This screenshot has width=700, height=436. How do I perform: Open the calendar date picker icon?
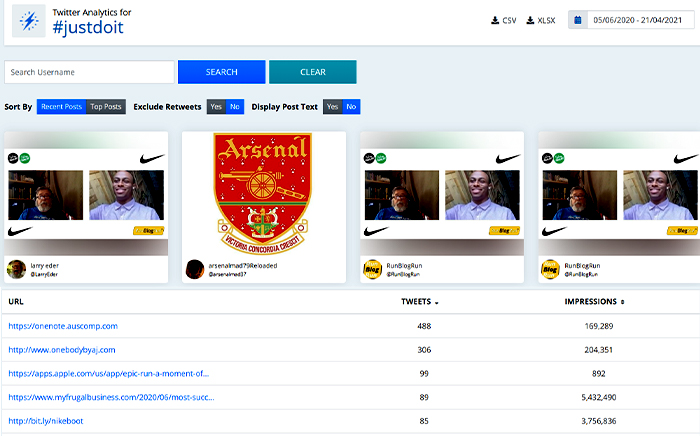tap(578, 20)
